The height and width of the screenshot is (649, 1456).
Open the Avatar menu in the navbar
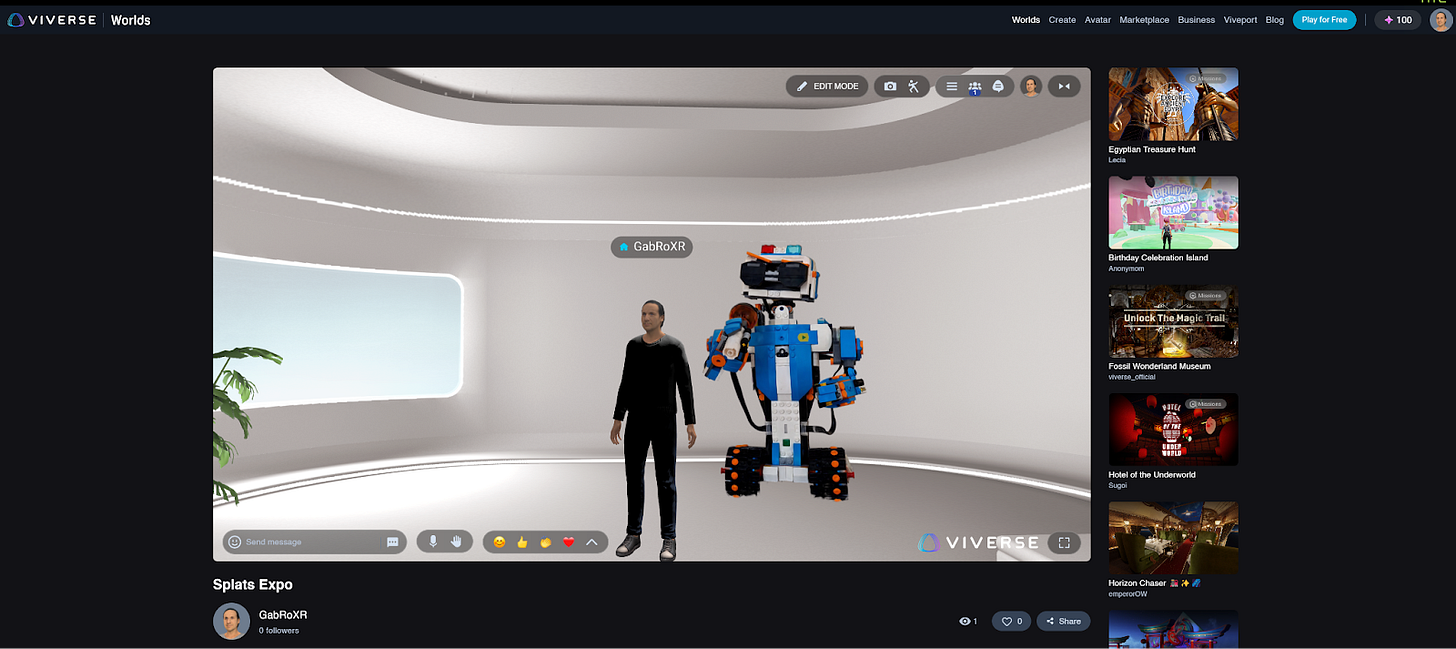pos(1097,19)
